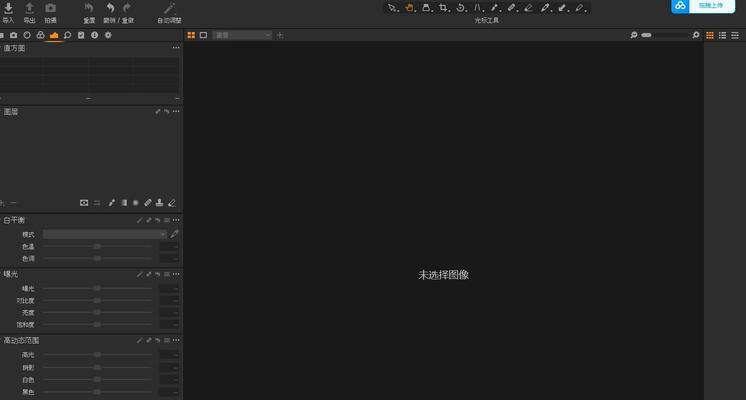Viewport: 746px width, 400px height.
Task: Click the exposure slider value field
Action: [x=169, y=288]
